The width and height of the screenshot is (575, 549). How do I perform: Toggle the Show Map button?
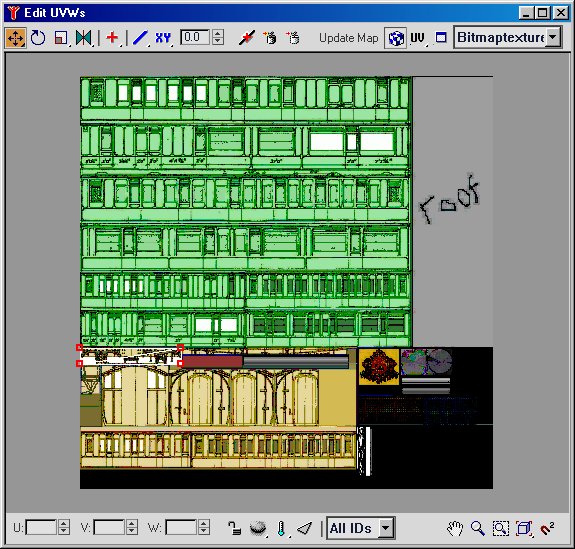click(395, 38)
